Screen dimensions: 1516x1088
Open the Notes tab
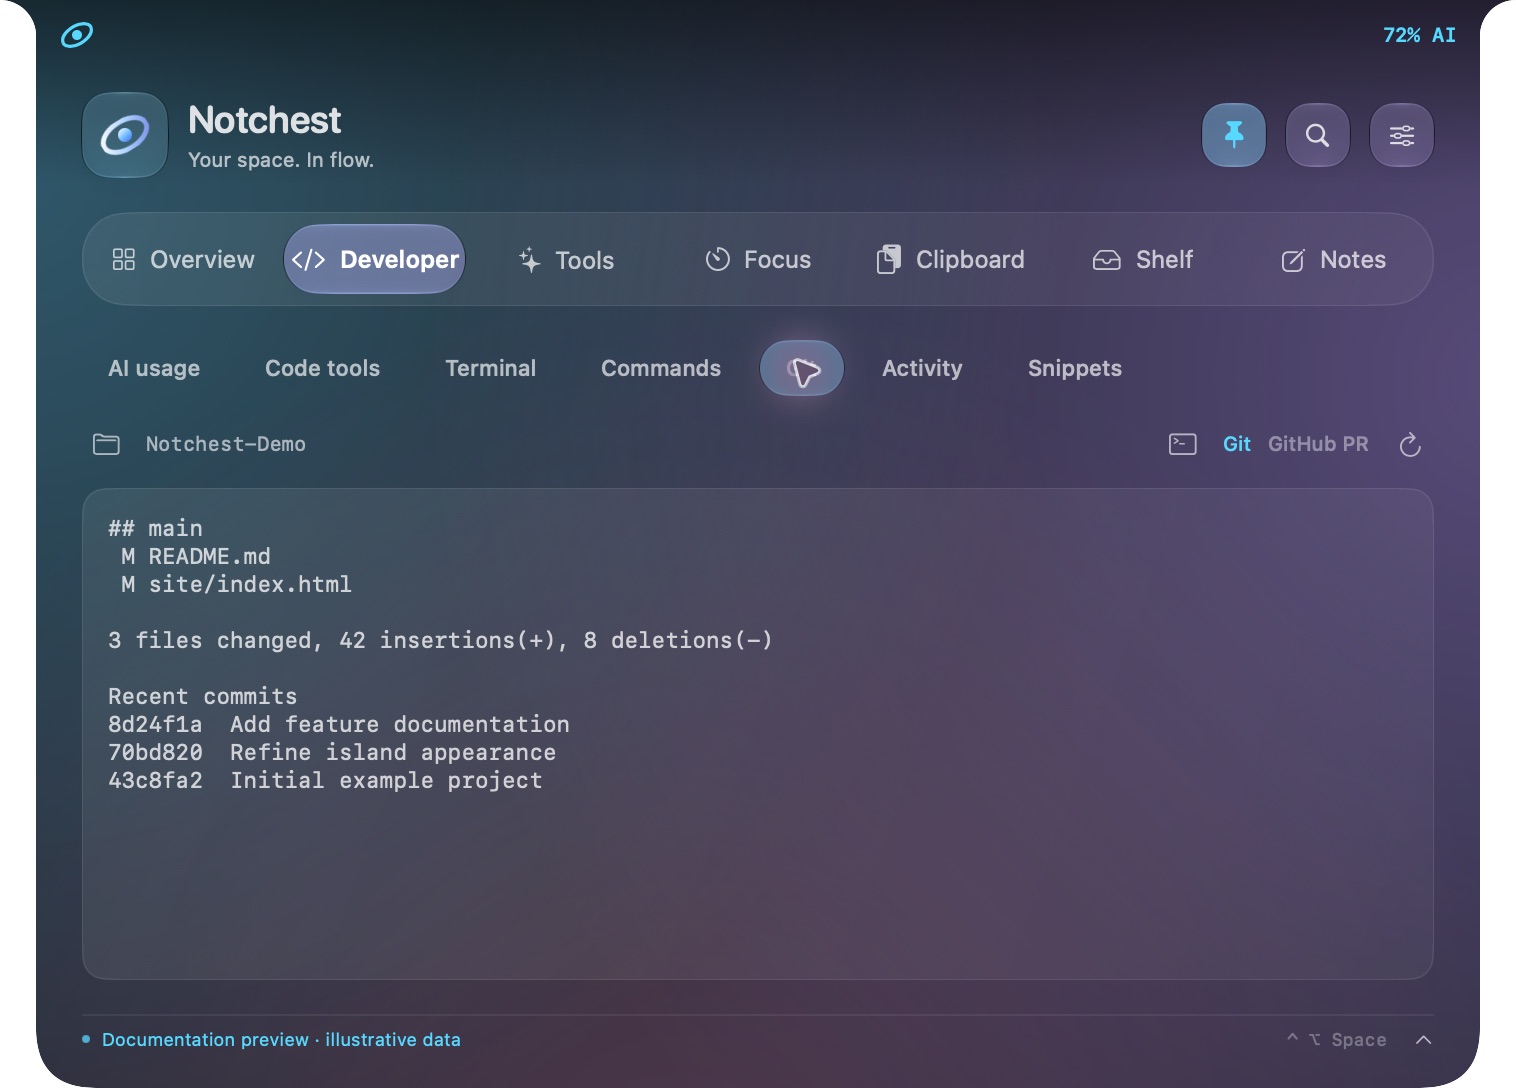click(x=1334, y=260)
